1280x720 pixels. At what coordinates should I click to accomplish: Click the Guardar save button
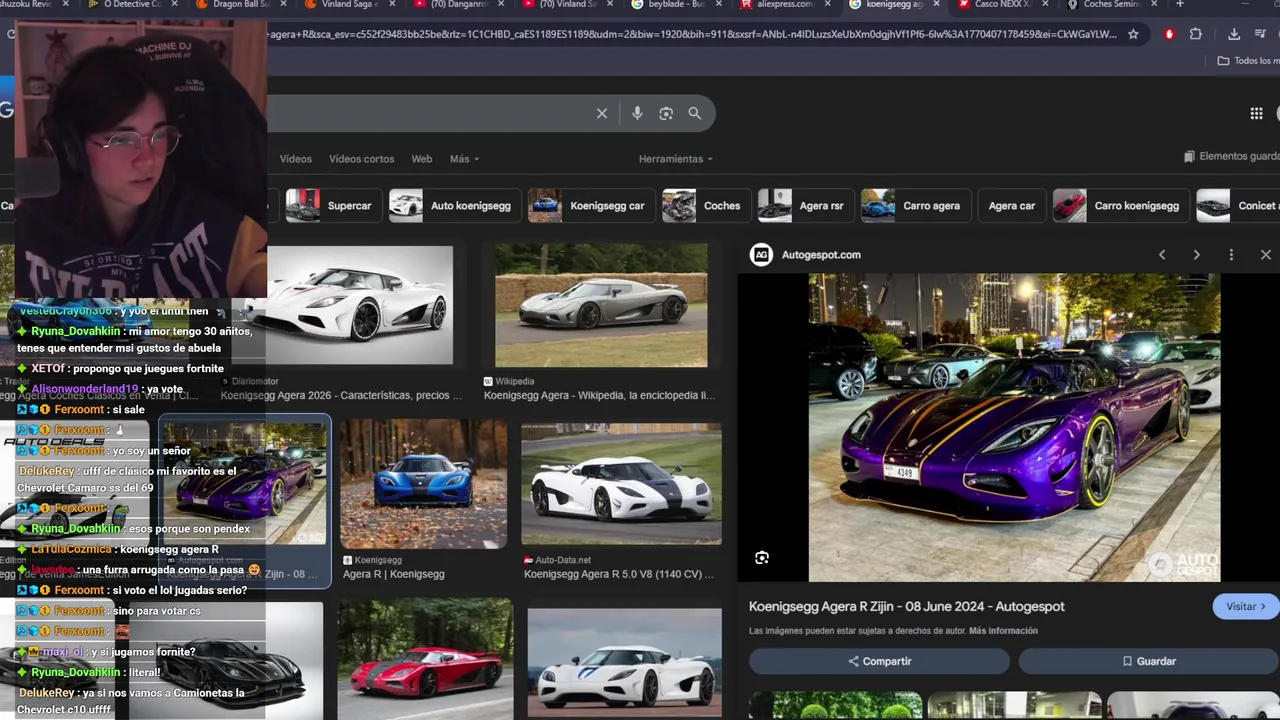point(1148,661)
